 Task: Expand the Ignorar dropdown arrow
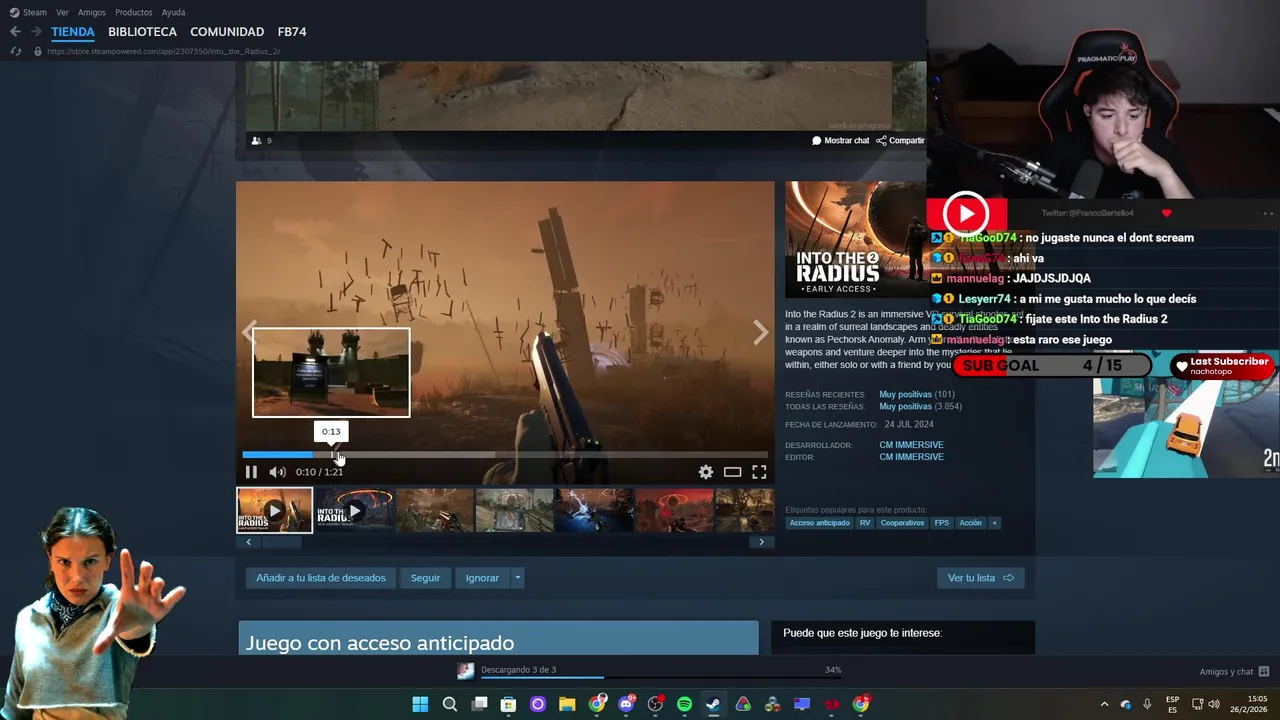(x=517, y=578)
